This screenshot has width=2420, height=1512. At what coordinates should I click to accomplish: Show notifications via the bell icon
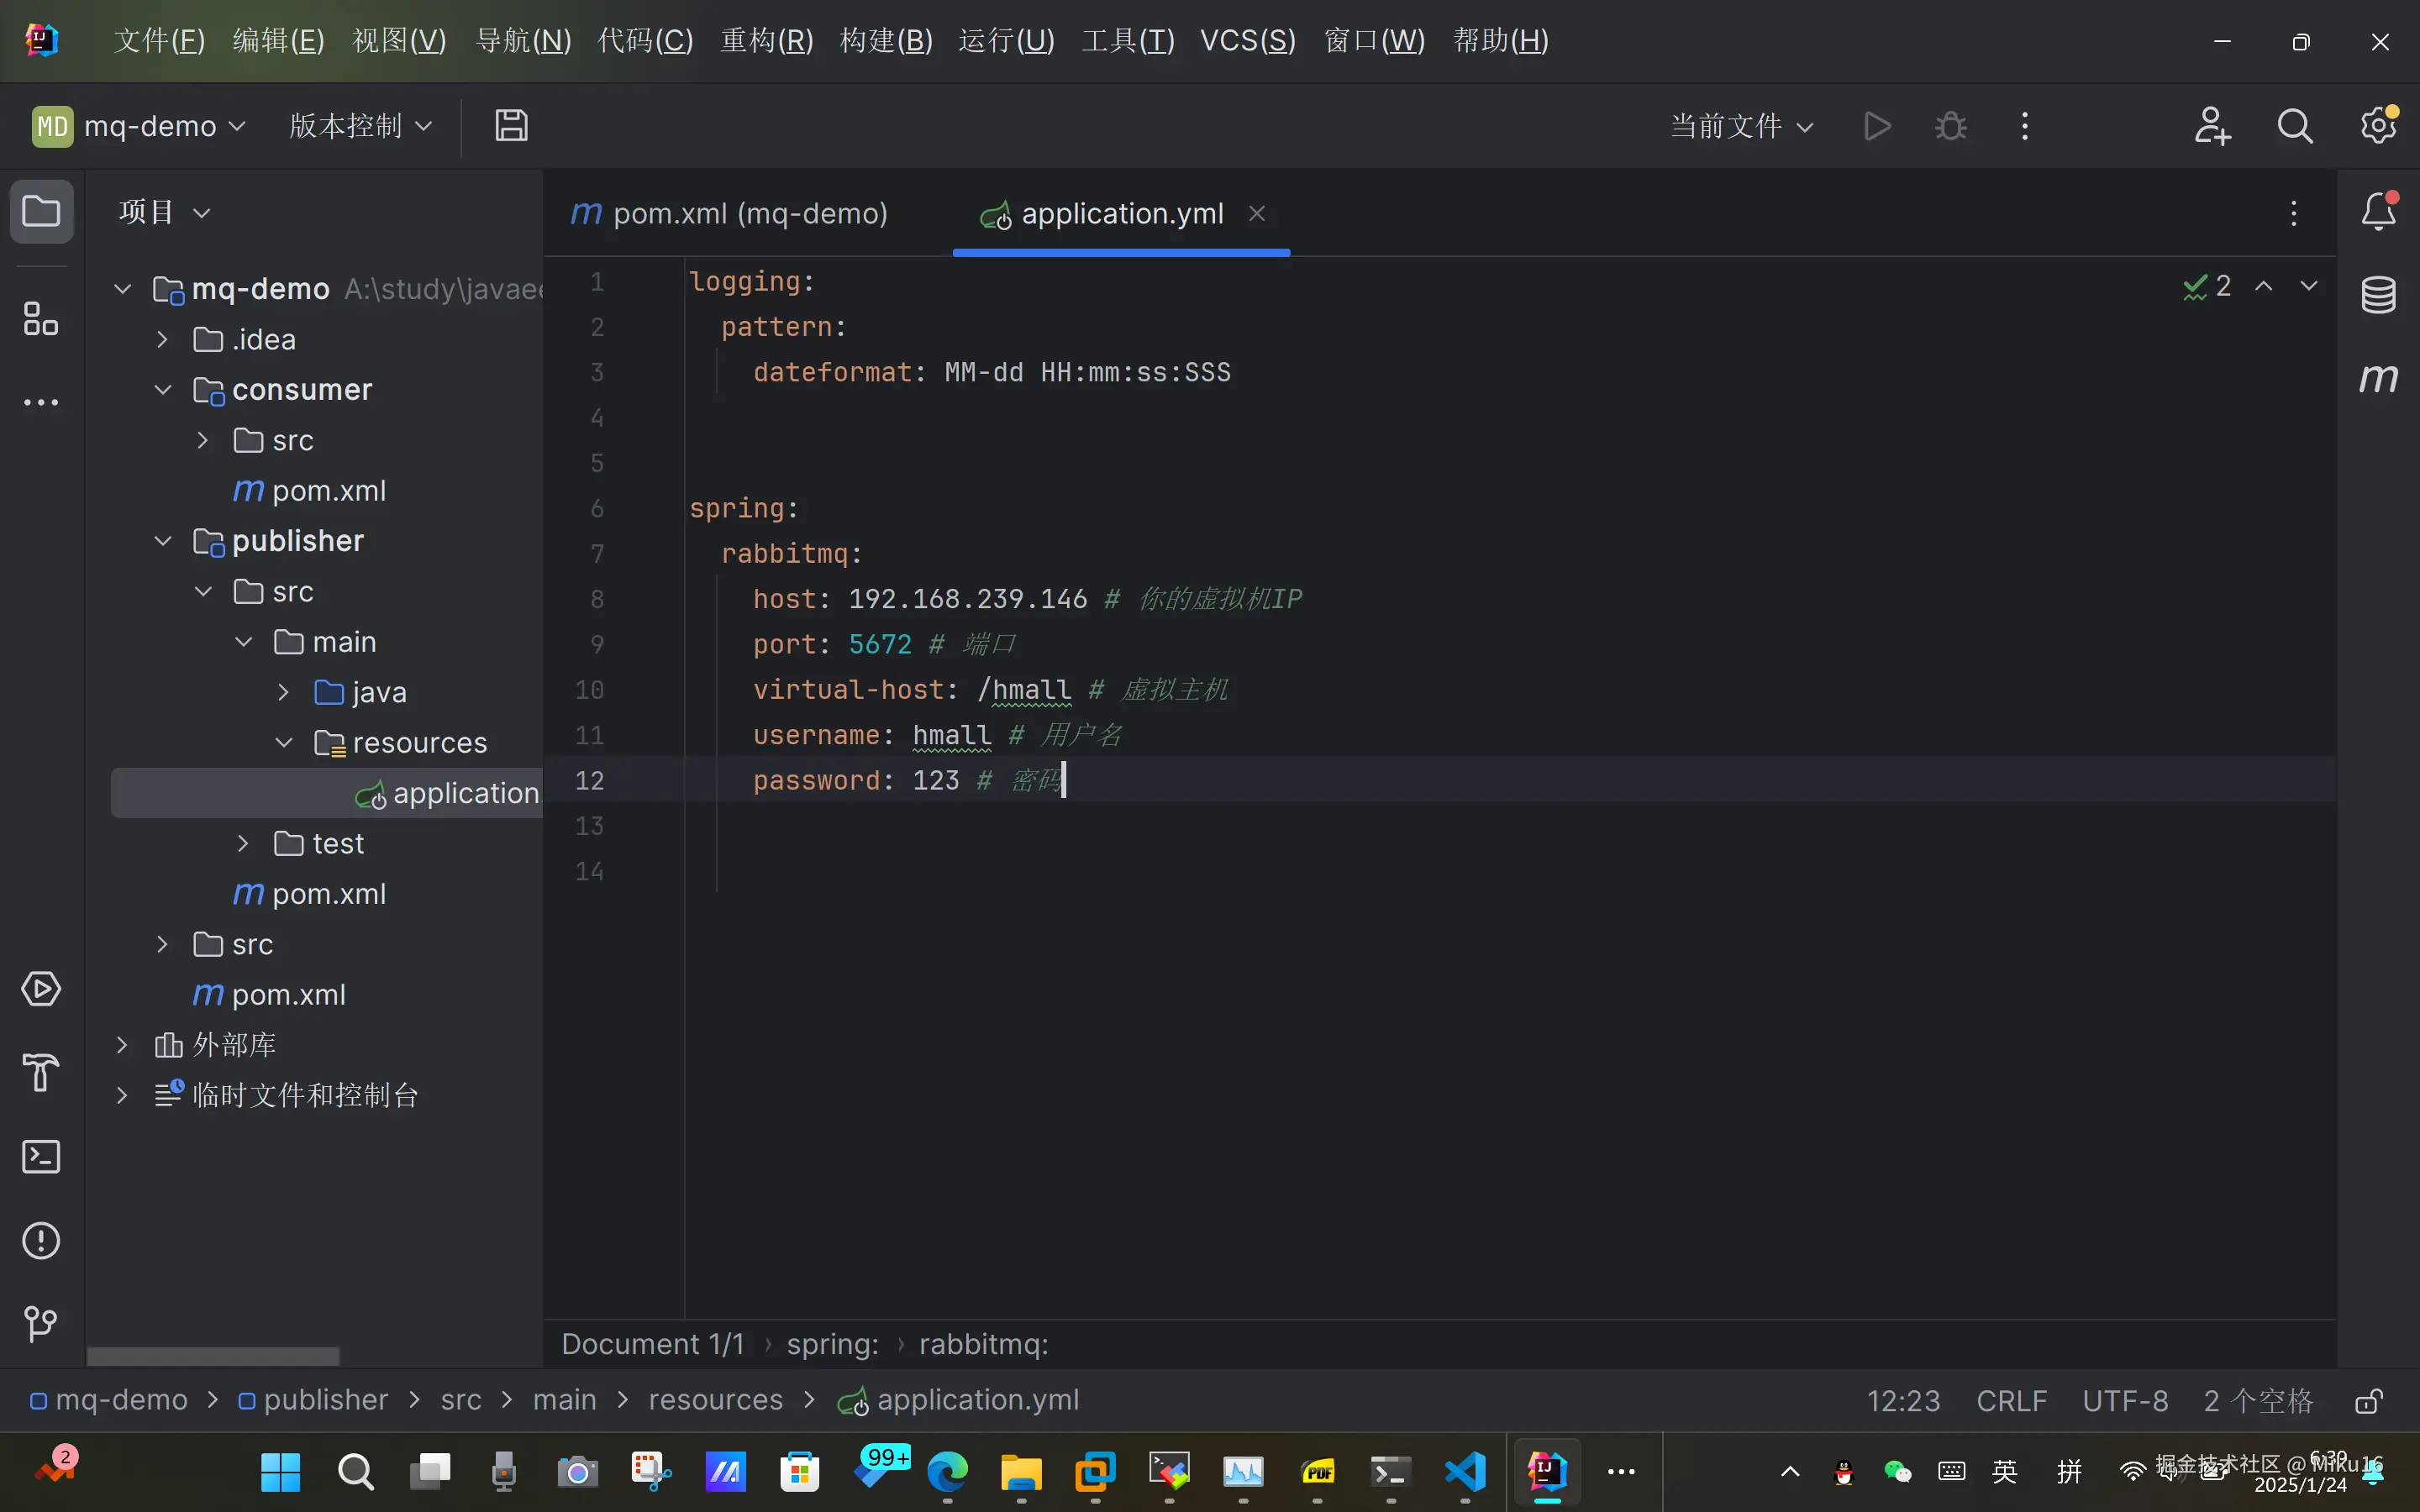tap(2378, 212)
